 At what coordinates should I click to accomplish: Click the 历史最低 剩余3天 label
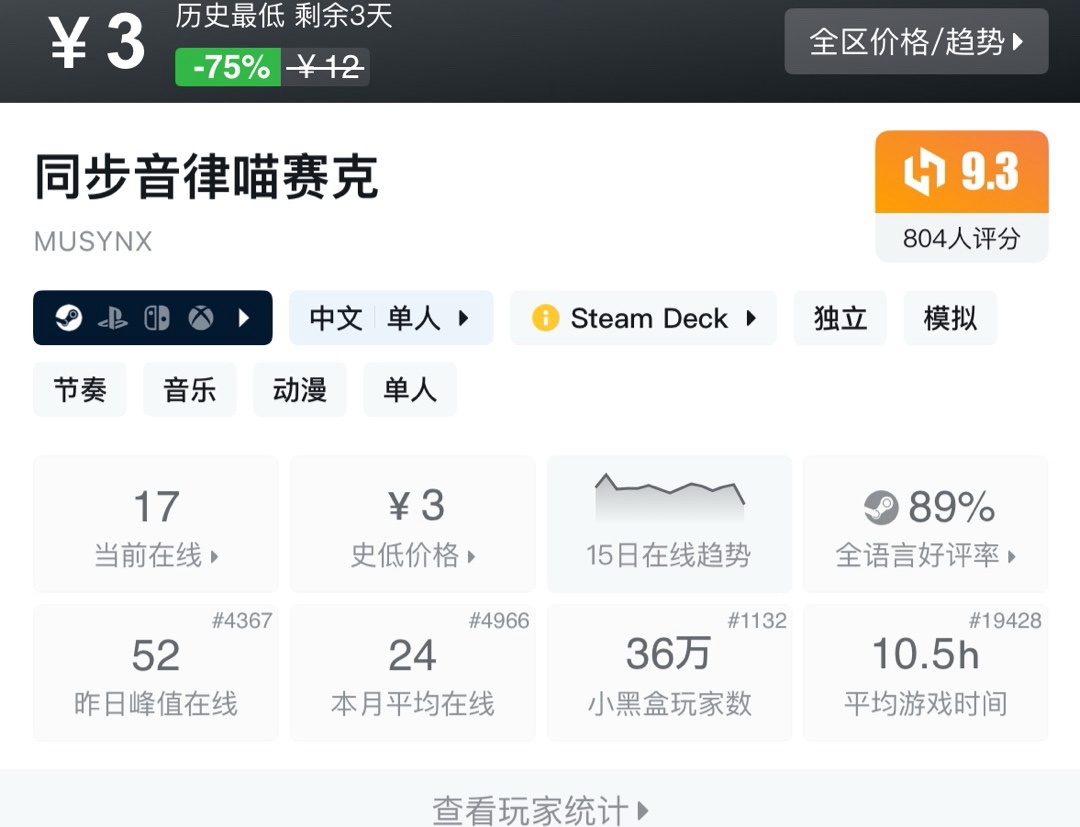pyautogui.click(x=284, y=15)
